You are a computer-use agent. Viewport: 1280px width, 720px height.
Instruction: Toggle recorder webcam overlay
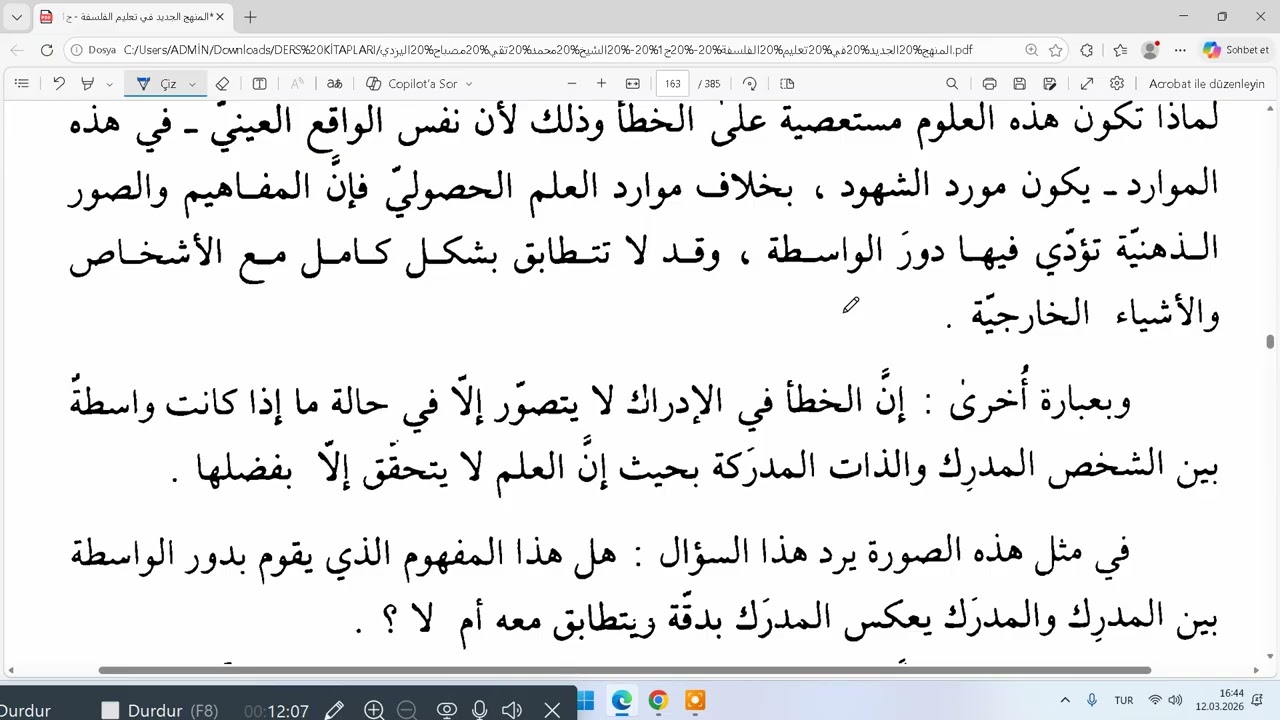tap(447, 710)
